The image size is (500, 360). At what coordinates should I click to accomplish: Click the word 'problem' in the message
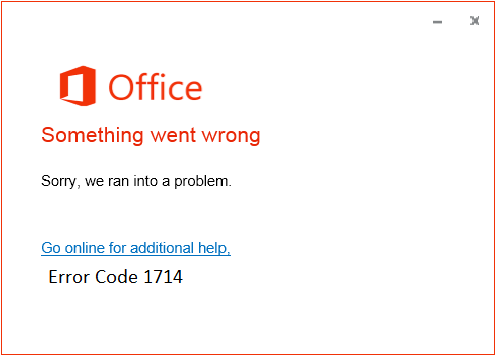pos(201,182)
